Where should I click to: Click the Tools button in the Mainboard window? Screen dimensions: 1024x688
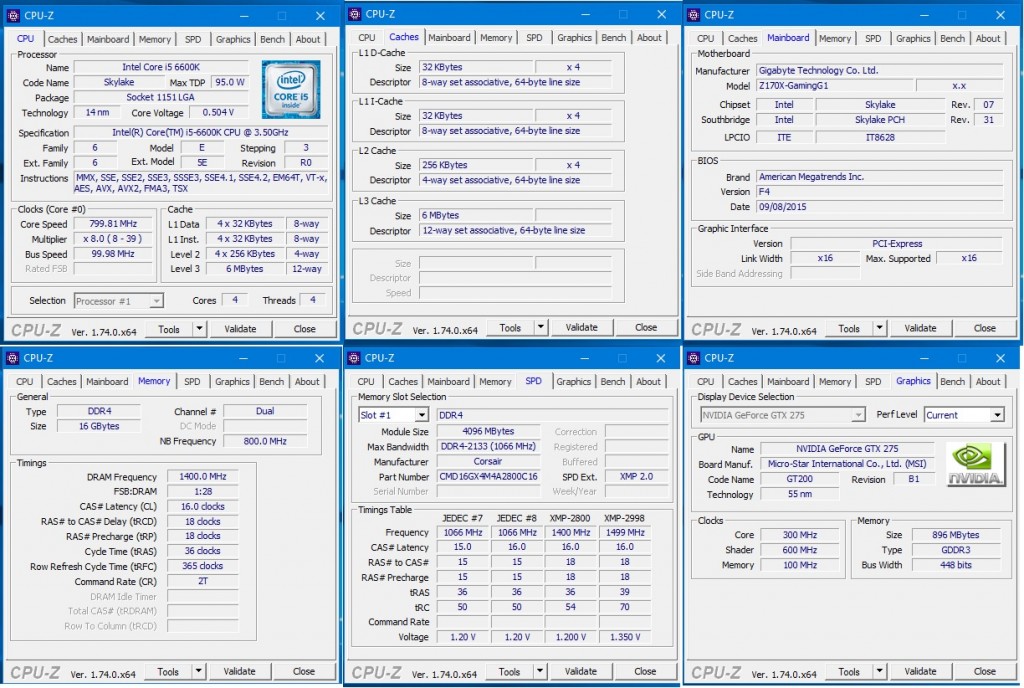pyautogui.click(x=851, y=328)
